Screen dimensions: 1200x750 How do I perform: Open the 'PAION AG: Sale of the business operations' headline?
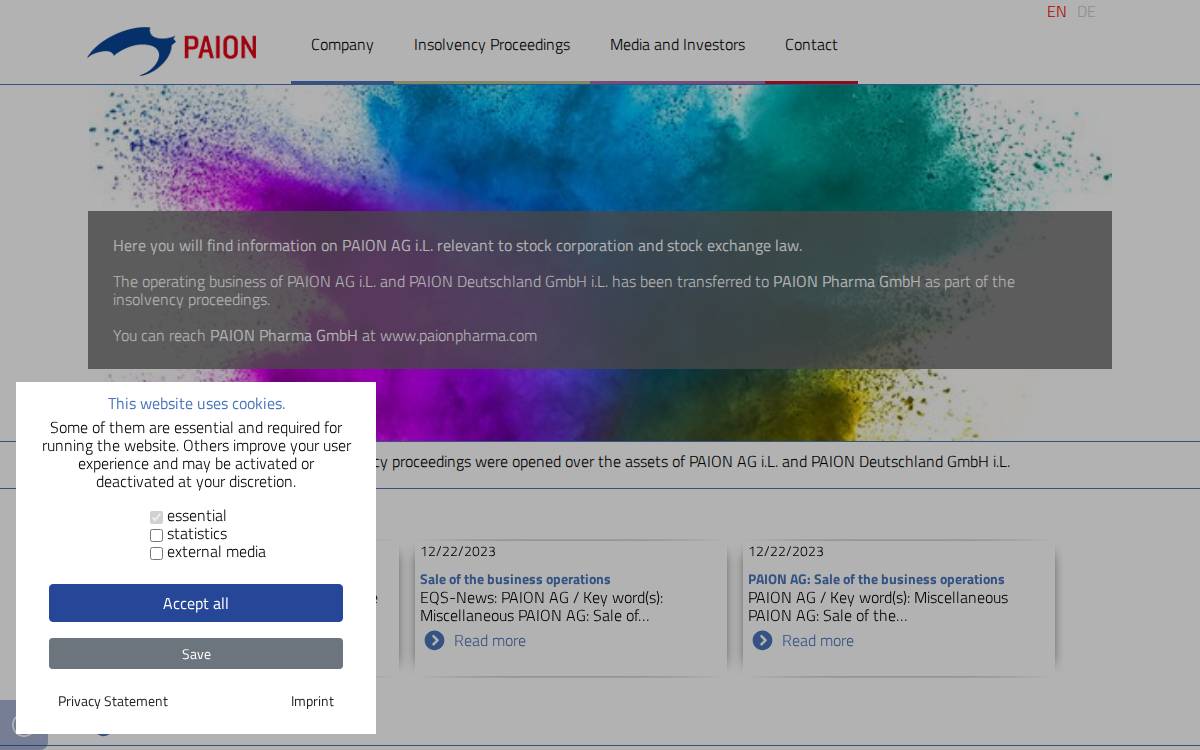coord(876,579)
